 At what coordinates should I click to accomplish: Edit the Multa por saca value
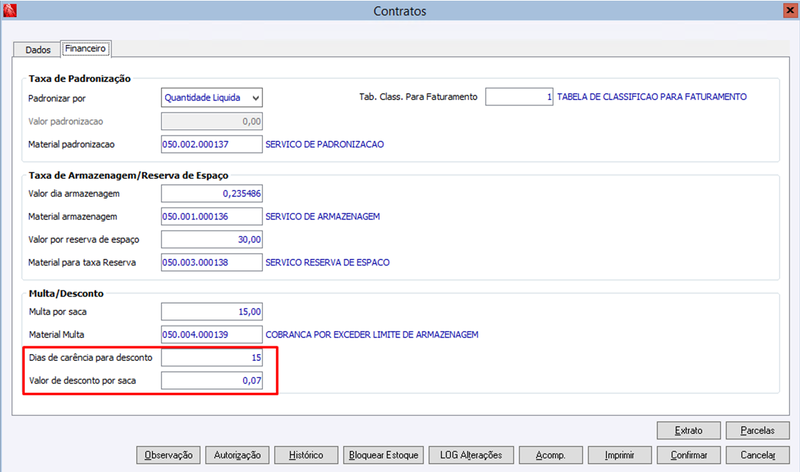click(x=212, y=311)
